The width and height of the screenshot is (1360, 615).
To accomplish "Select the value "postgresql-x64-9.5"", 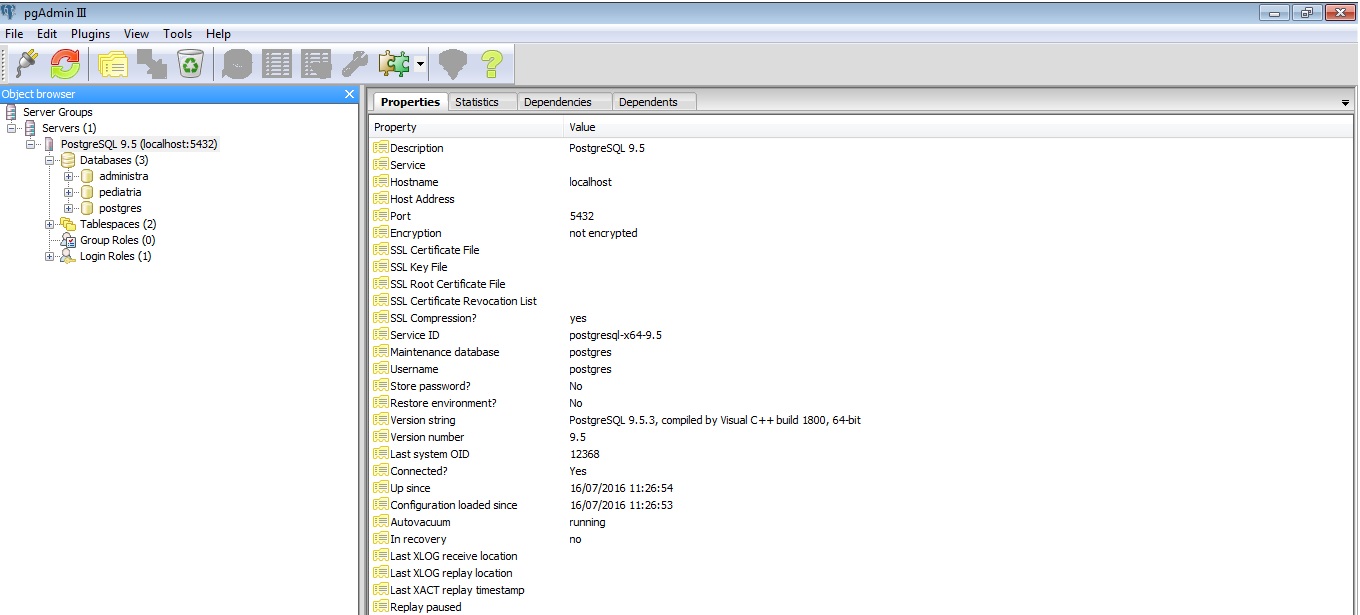I will click(616, 335).
